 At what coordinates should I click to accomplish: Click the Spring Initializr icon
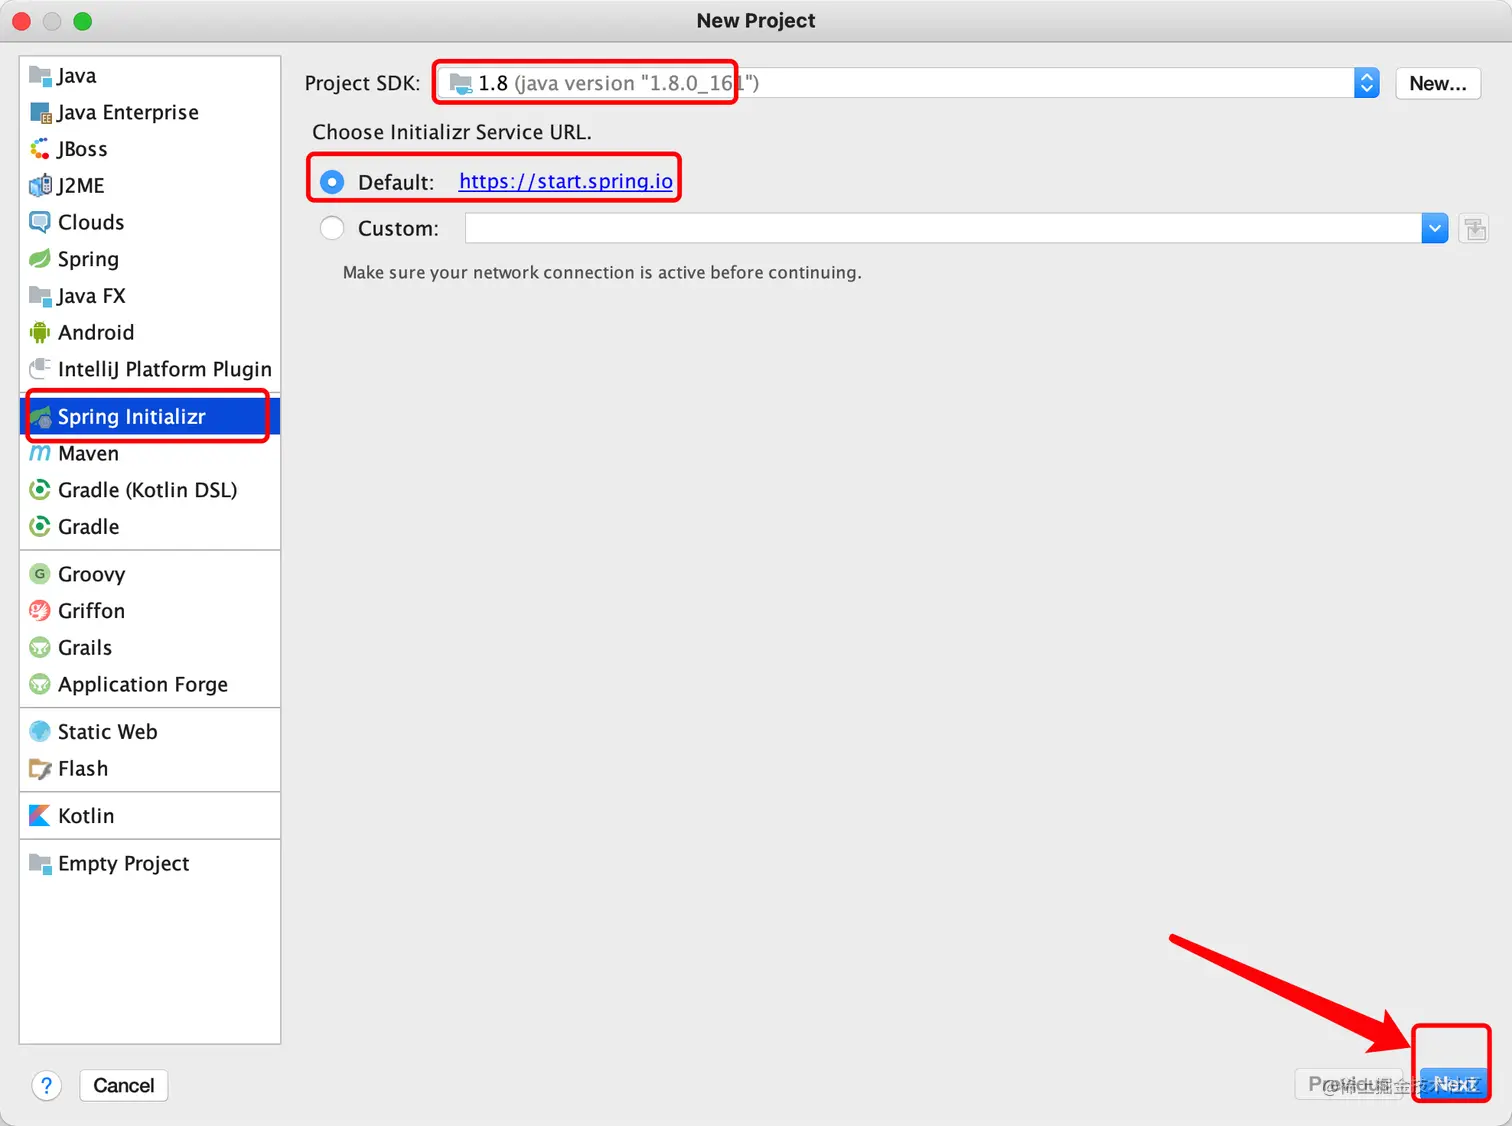[x=40, y=417]
